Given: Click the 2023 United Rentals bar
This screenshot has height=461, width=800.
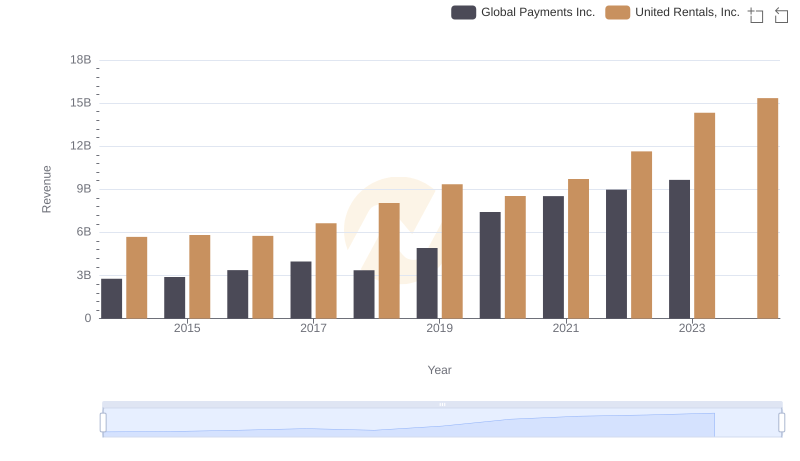Looking at the screenshot, I should (x=704, y=216).
